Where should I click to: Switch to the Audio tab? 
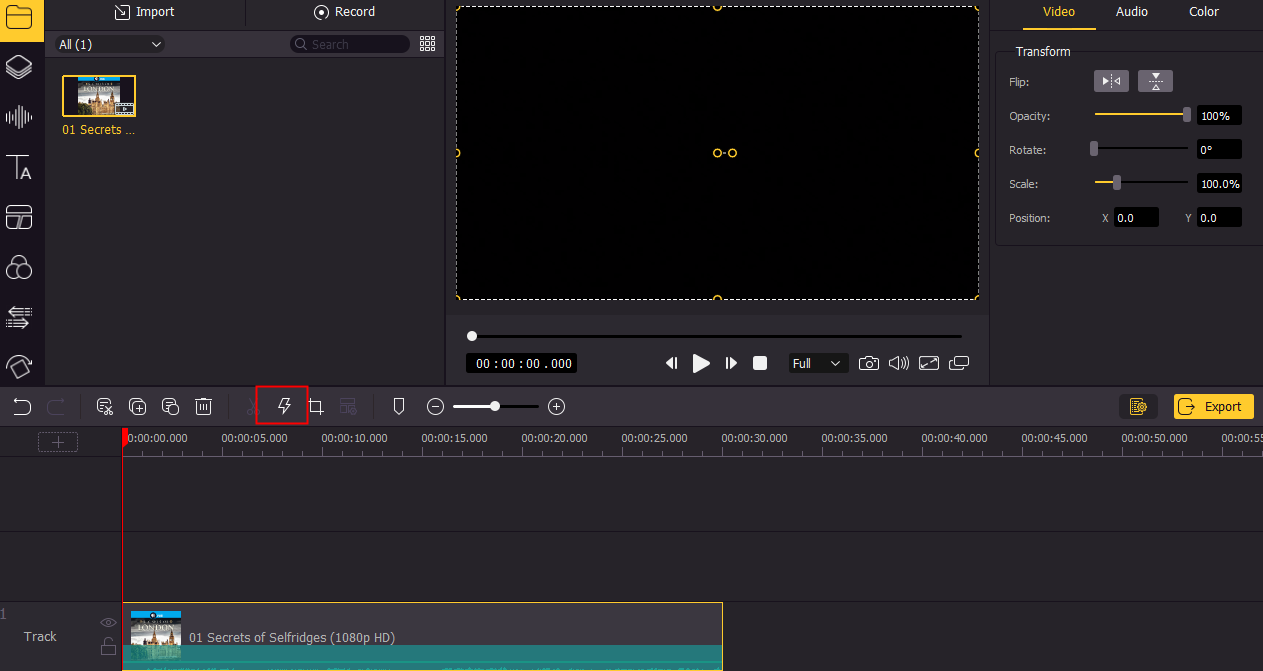1132,12
